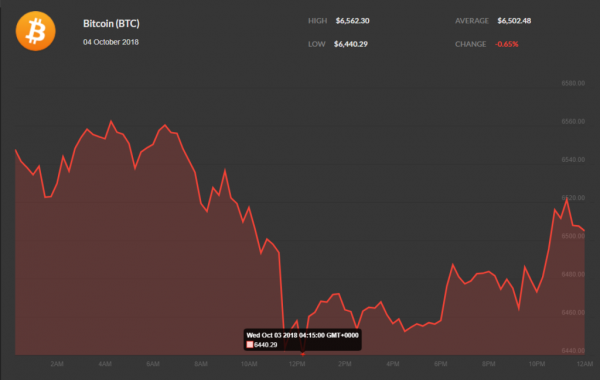Click the 6460.00 price axis label
This screenshot has width=600, height=380.
click(x=573, y=312)
